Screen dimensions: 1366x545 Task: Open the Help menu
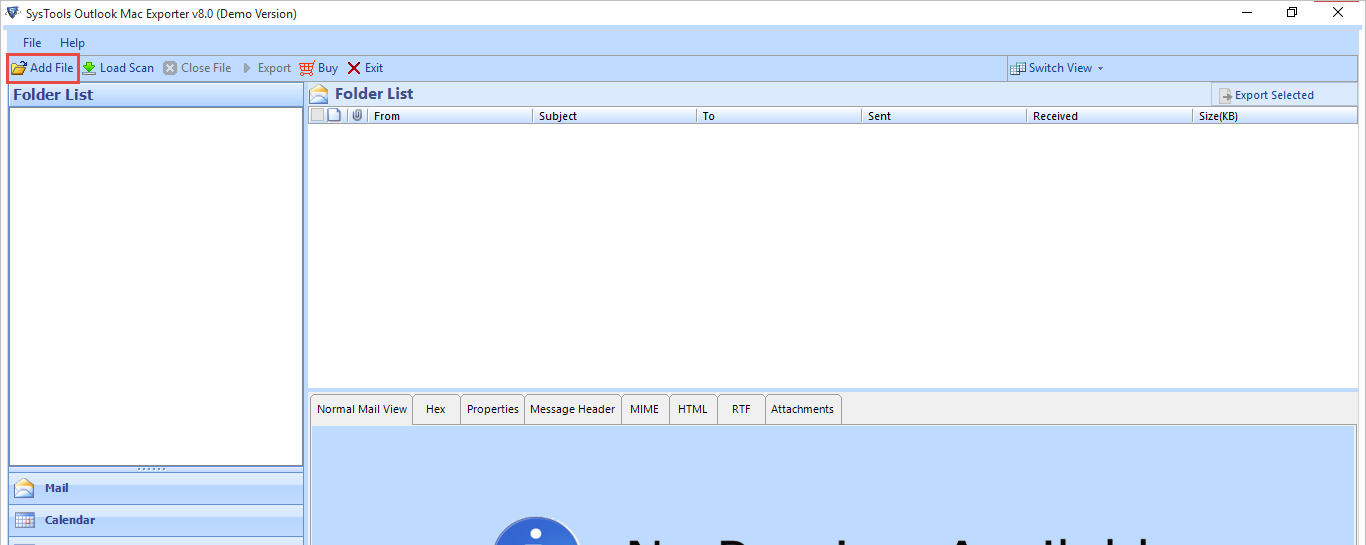point(72,43)
